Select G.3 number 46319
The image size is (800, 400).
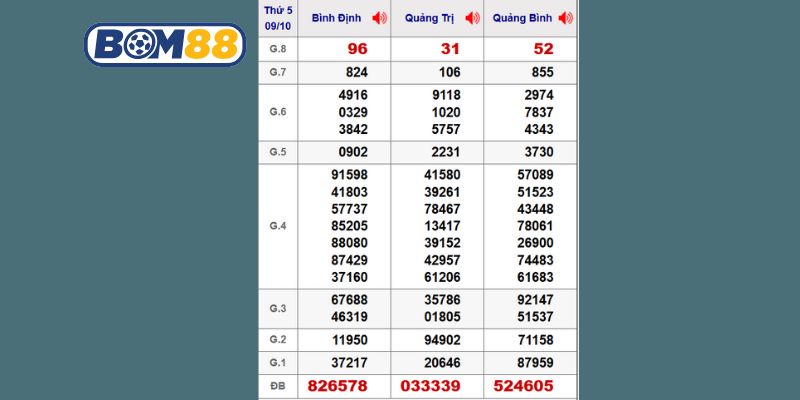[x=349, y=317]
